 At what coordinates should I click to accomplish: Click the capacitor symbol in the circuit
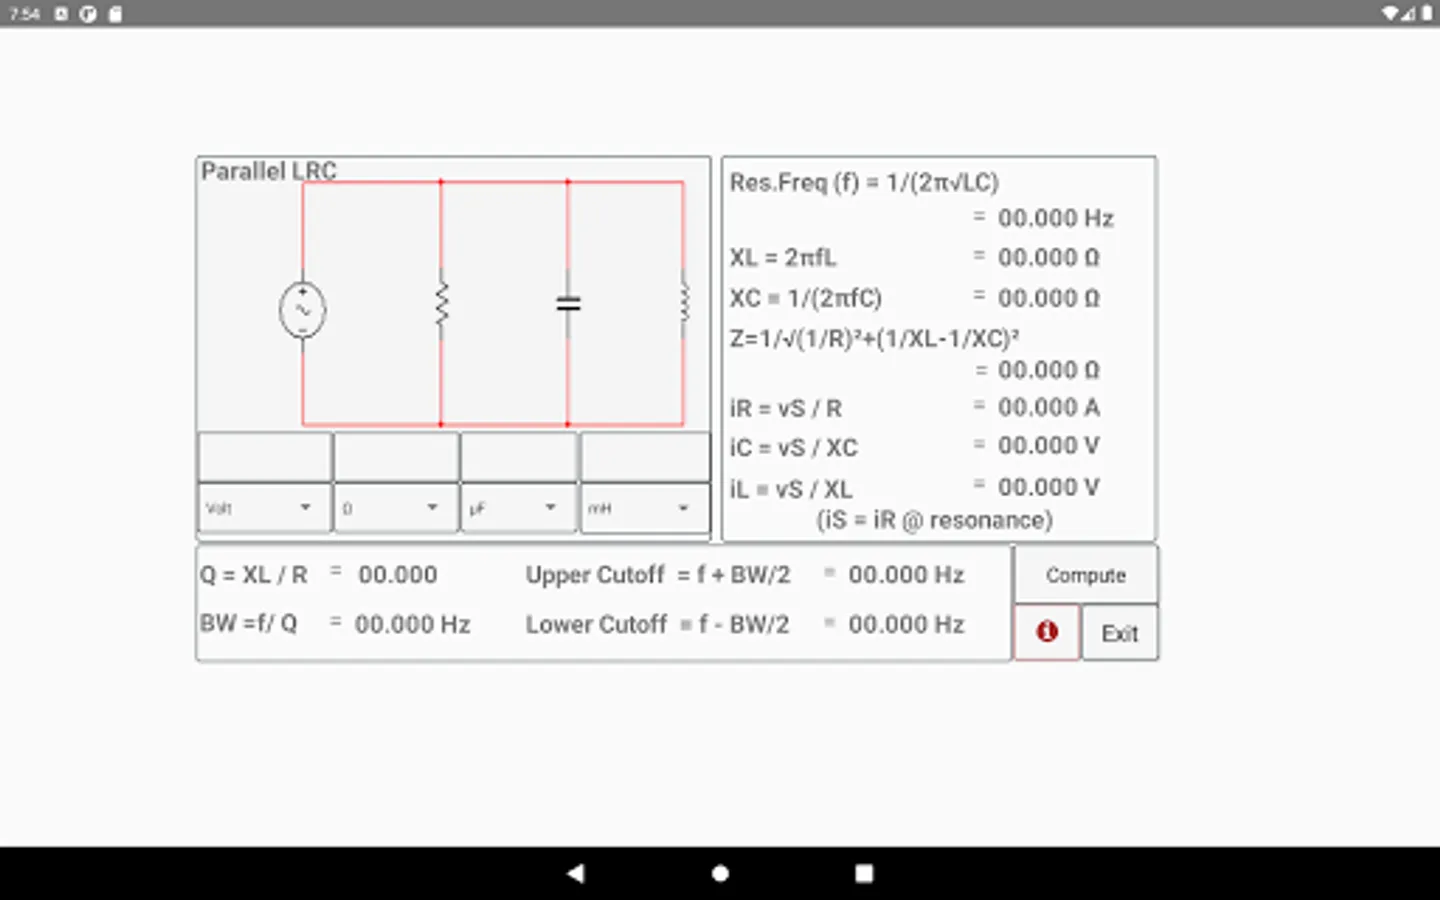point(568,303)
